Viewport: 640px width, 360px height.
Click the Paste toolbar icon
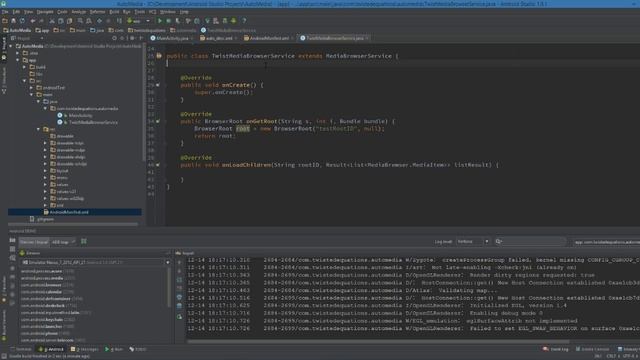(x=69, y=21)
